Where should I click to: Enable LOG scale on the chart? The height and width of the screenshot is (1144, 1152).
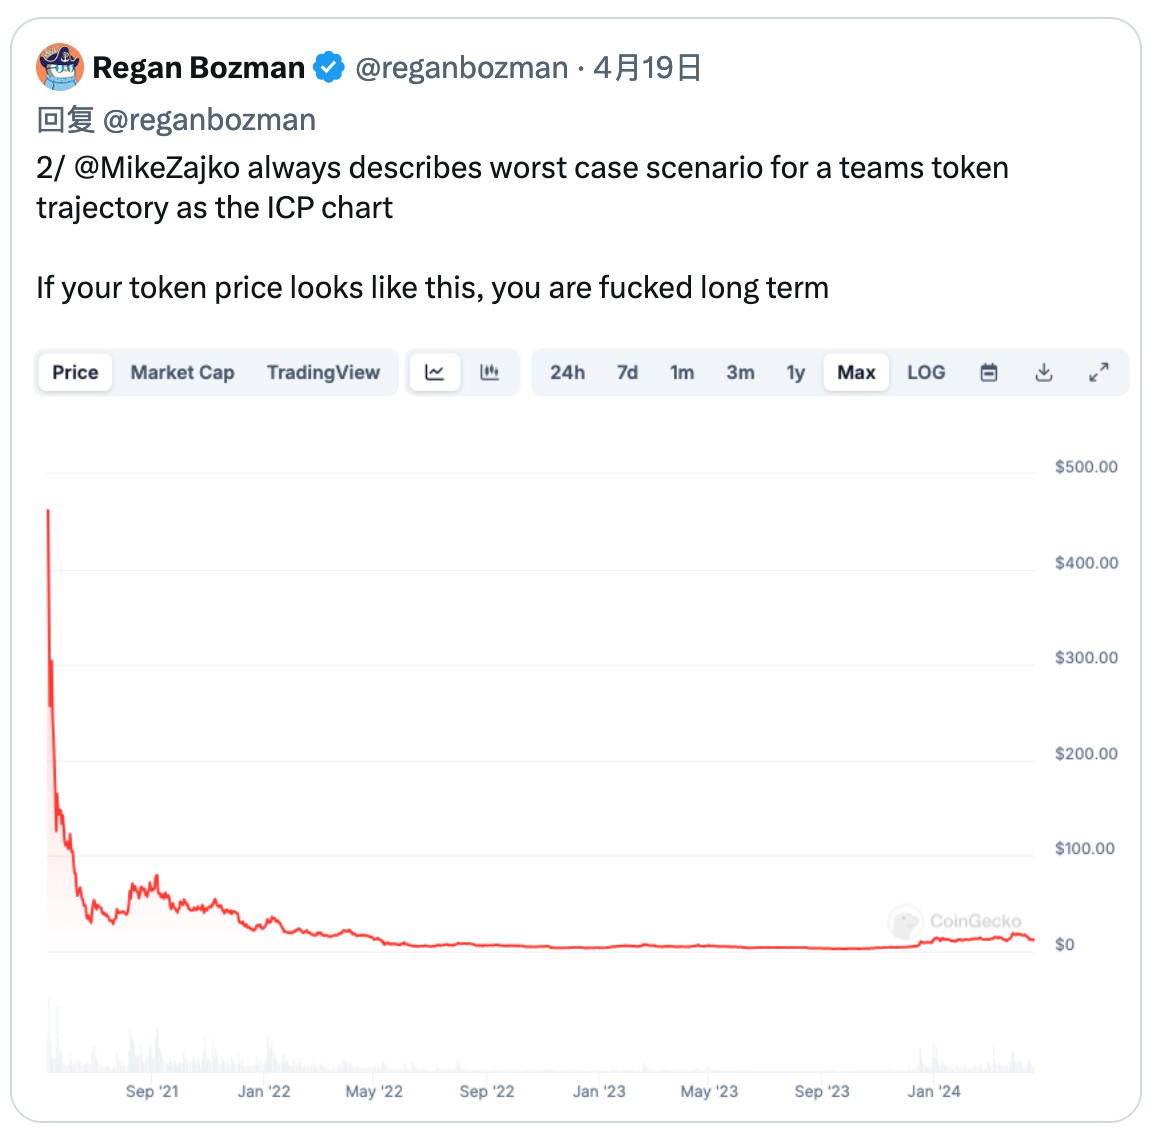point(925,371)
